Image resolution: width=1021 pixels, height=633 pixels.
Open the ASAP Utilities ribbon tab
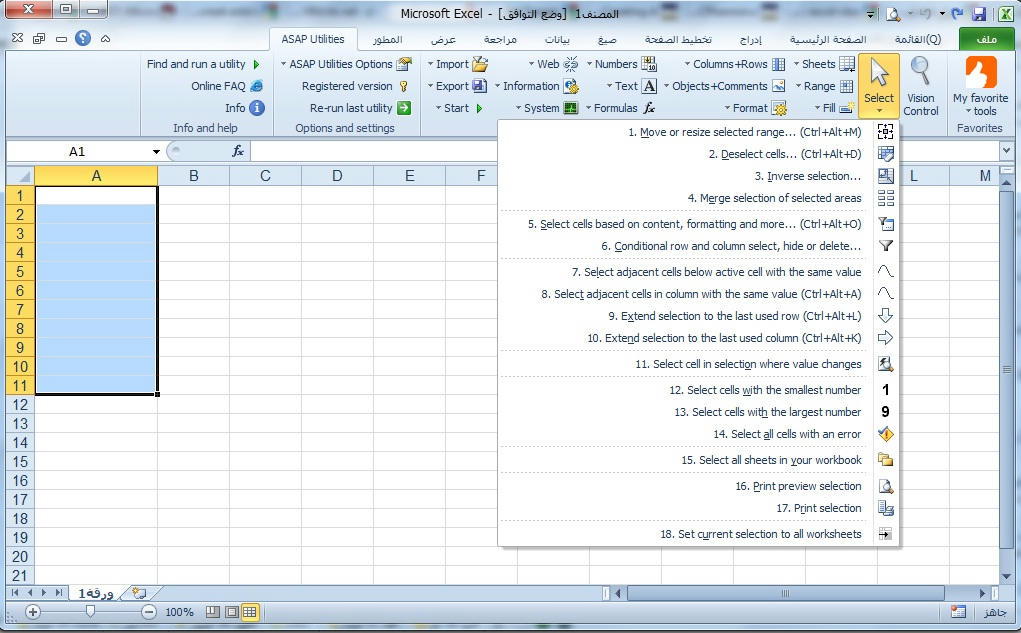click(x=313, y=39)
